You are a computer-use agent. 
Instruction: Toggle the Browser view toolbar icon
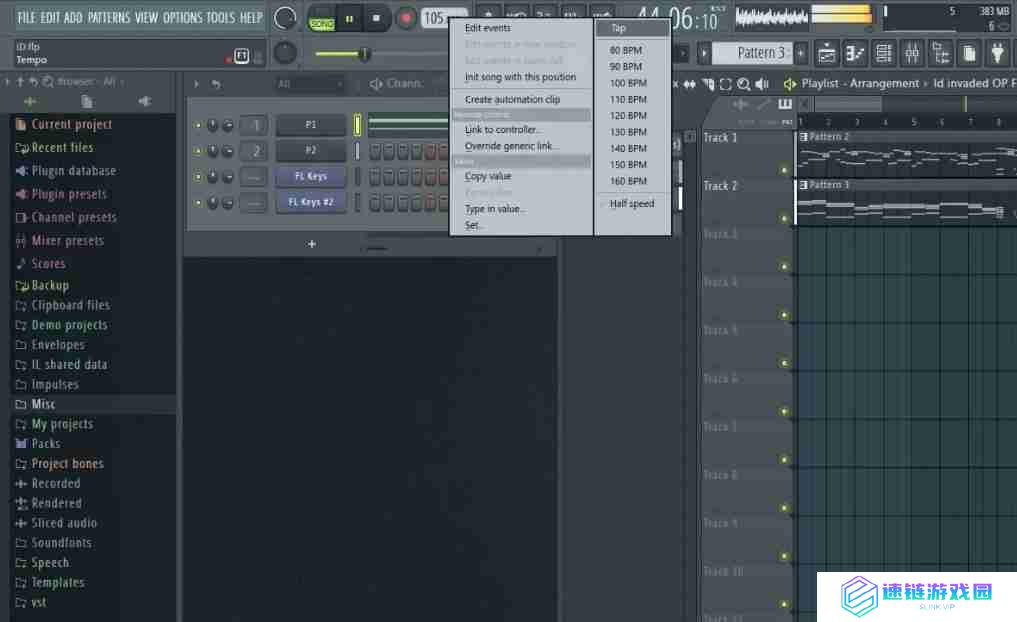point(940,54)
